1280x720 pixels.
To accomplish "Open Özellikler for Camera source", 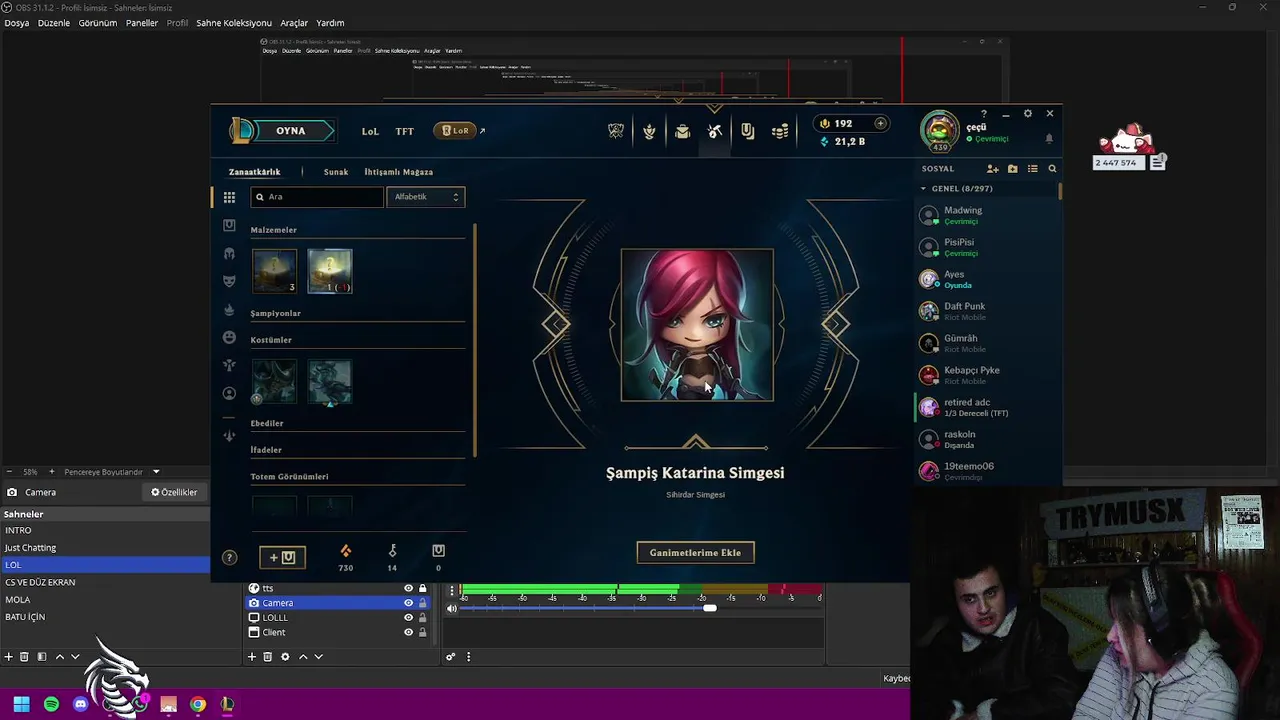I will (x=174, y=492).
